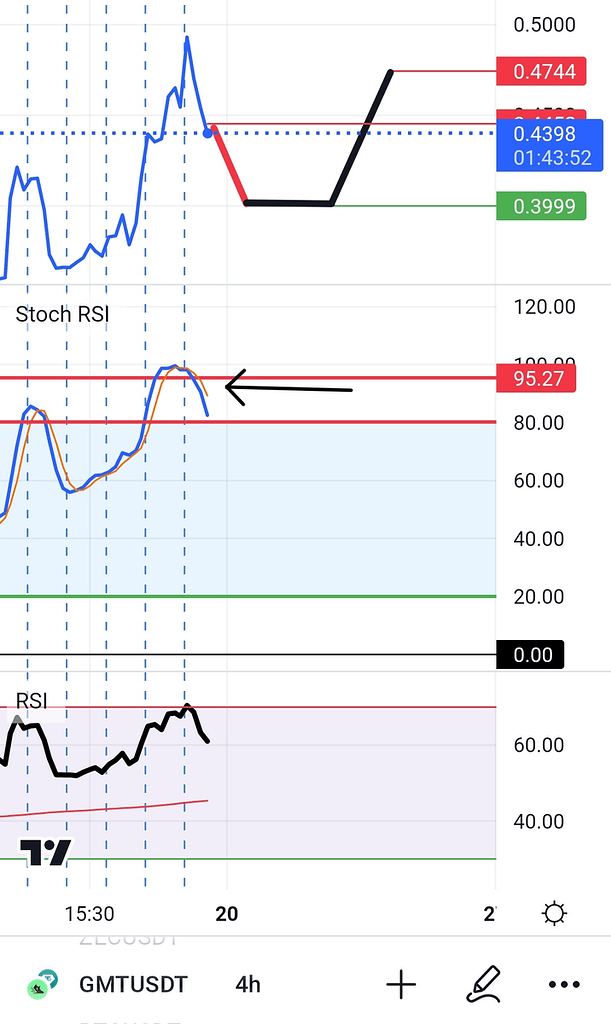Change the 4h timeframe
Image resolution: width=611 pixels, height=1024 pixels.
(248, 984)
